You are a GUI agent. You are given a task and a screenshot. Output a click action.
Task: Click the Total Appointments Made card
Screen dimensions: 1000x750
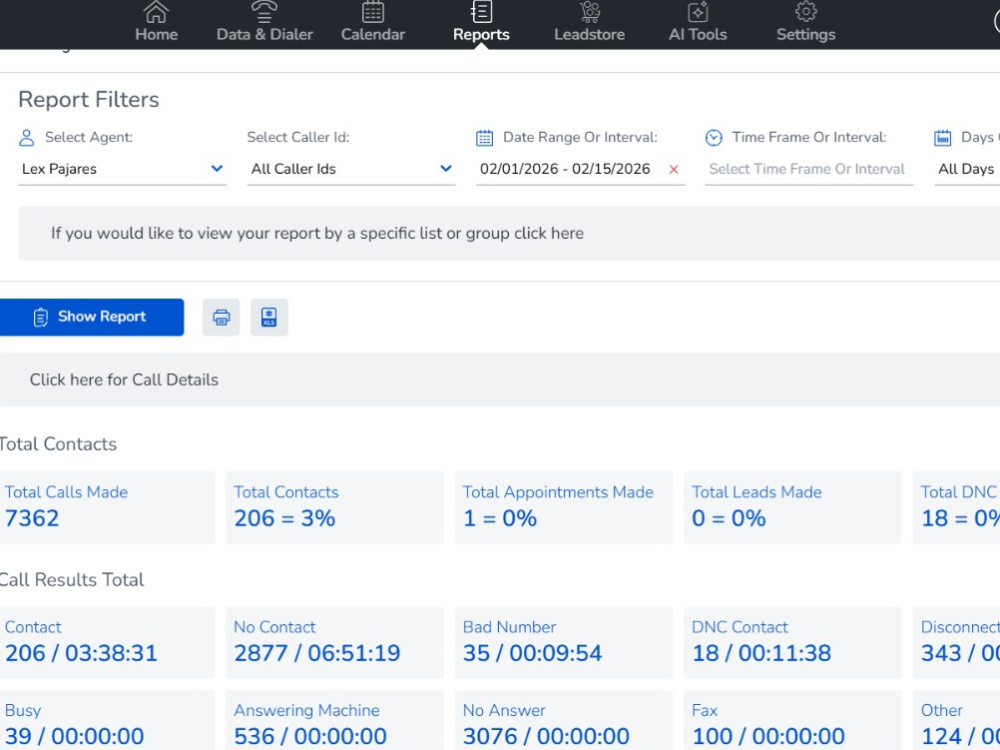pos(564,508)
